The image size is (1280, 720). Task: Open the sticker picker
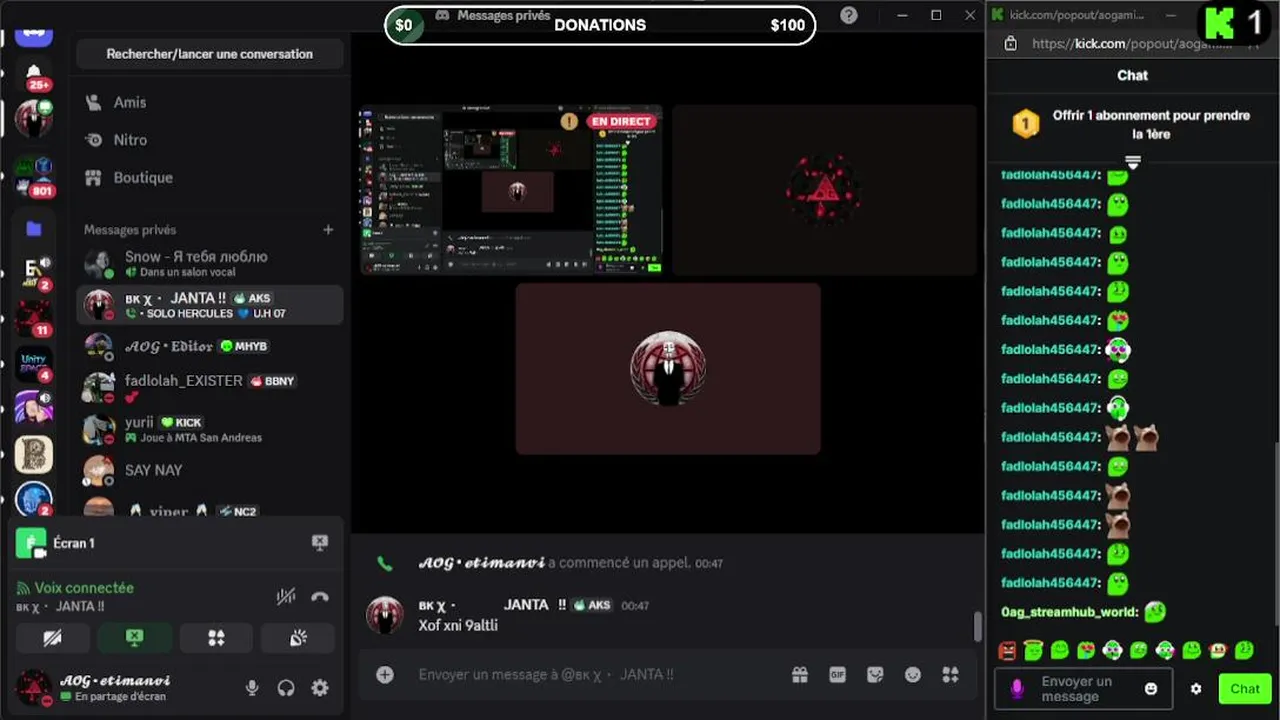(875, 675)
